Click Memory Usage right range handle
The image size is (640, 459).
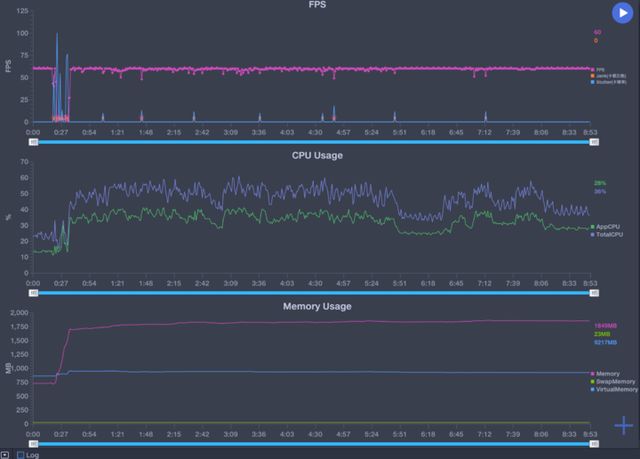coord(594,445)
